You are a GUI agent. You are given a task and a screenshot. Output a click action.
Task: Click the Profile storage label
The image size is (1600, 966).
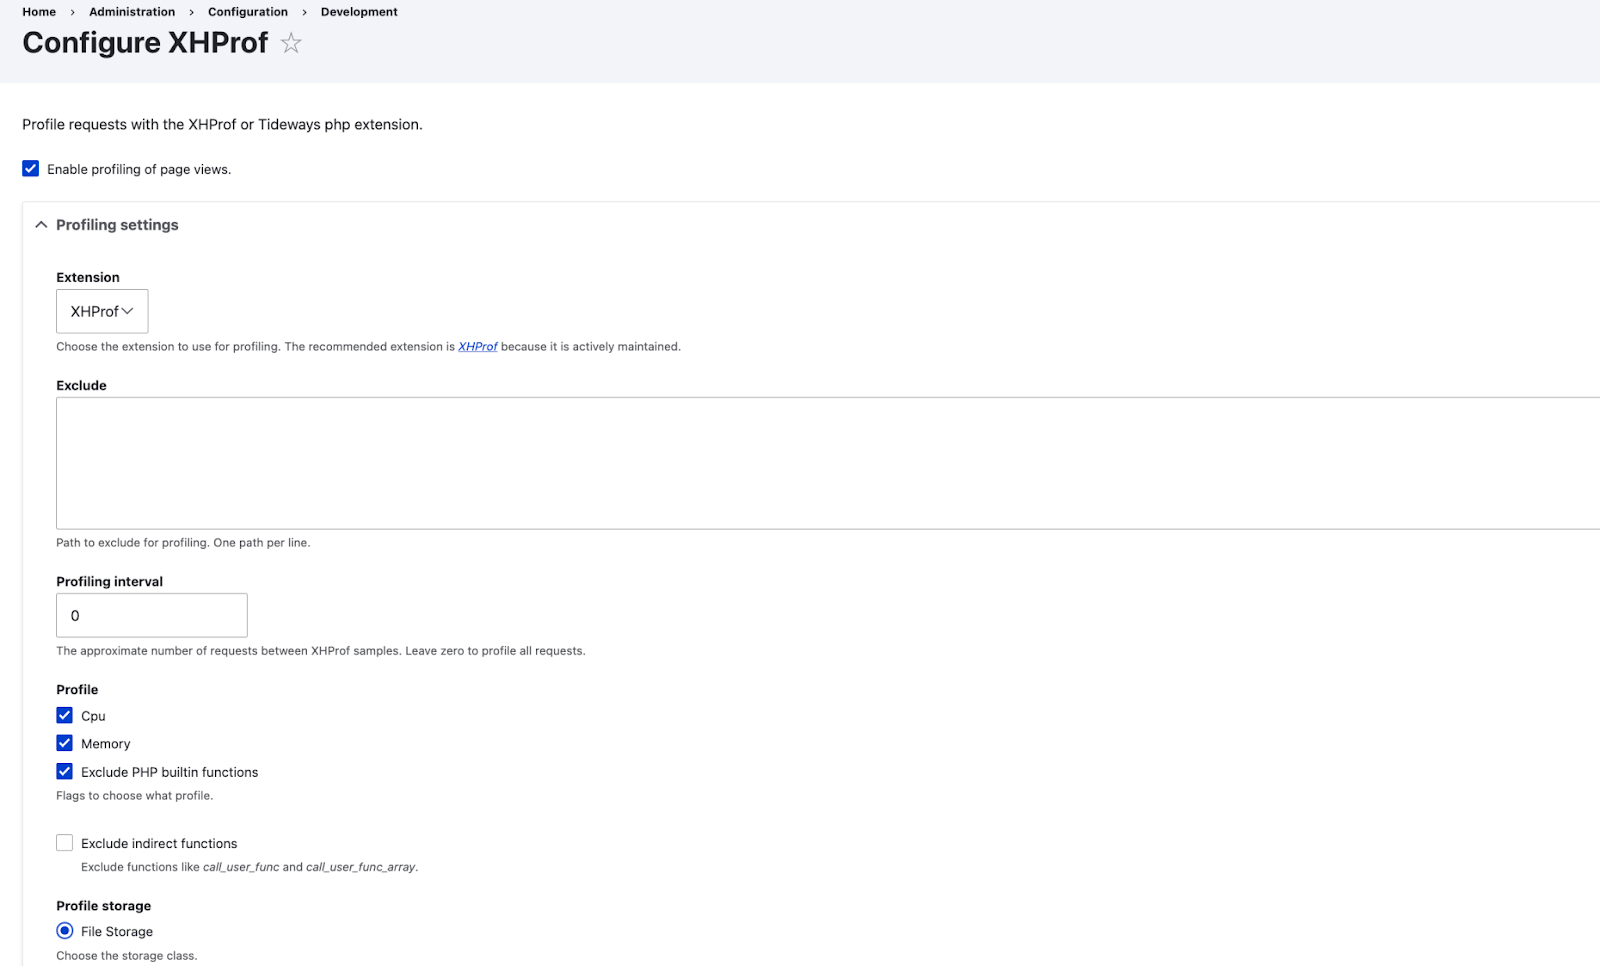coord(104,906)
